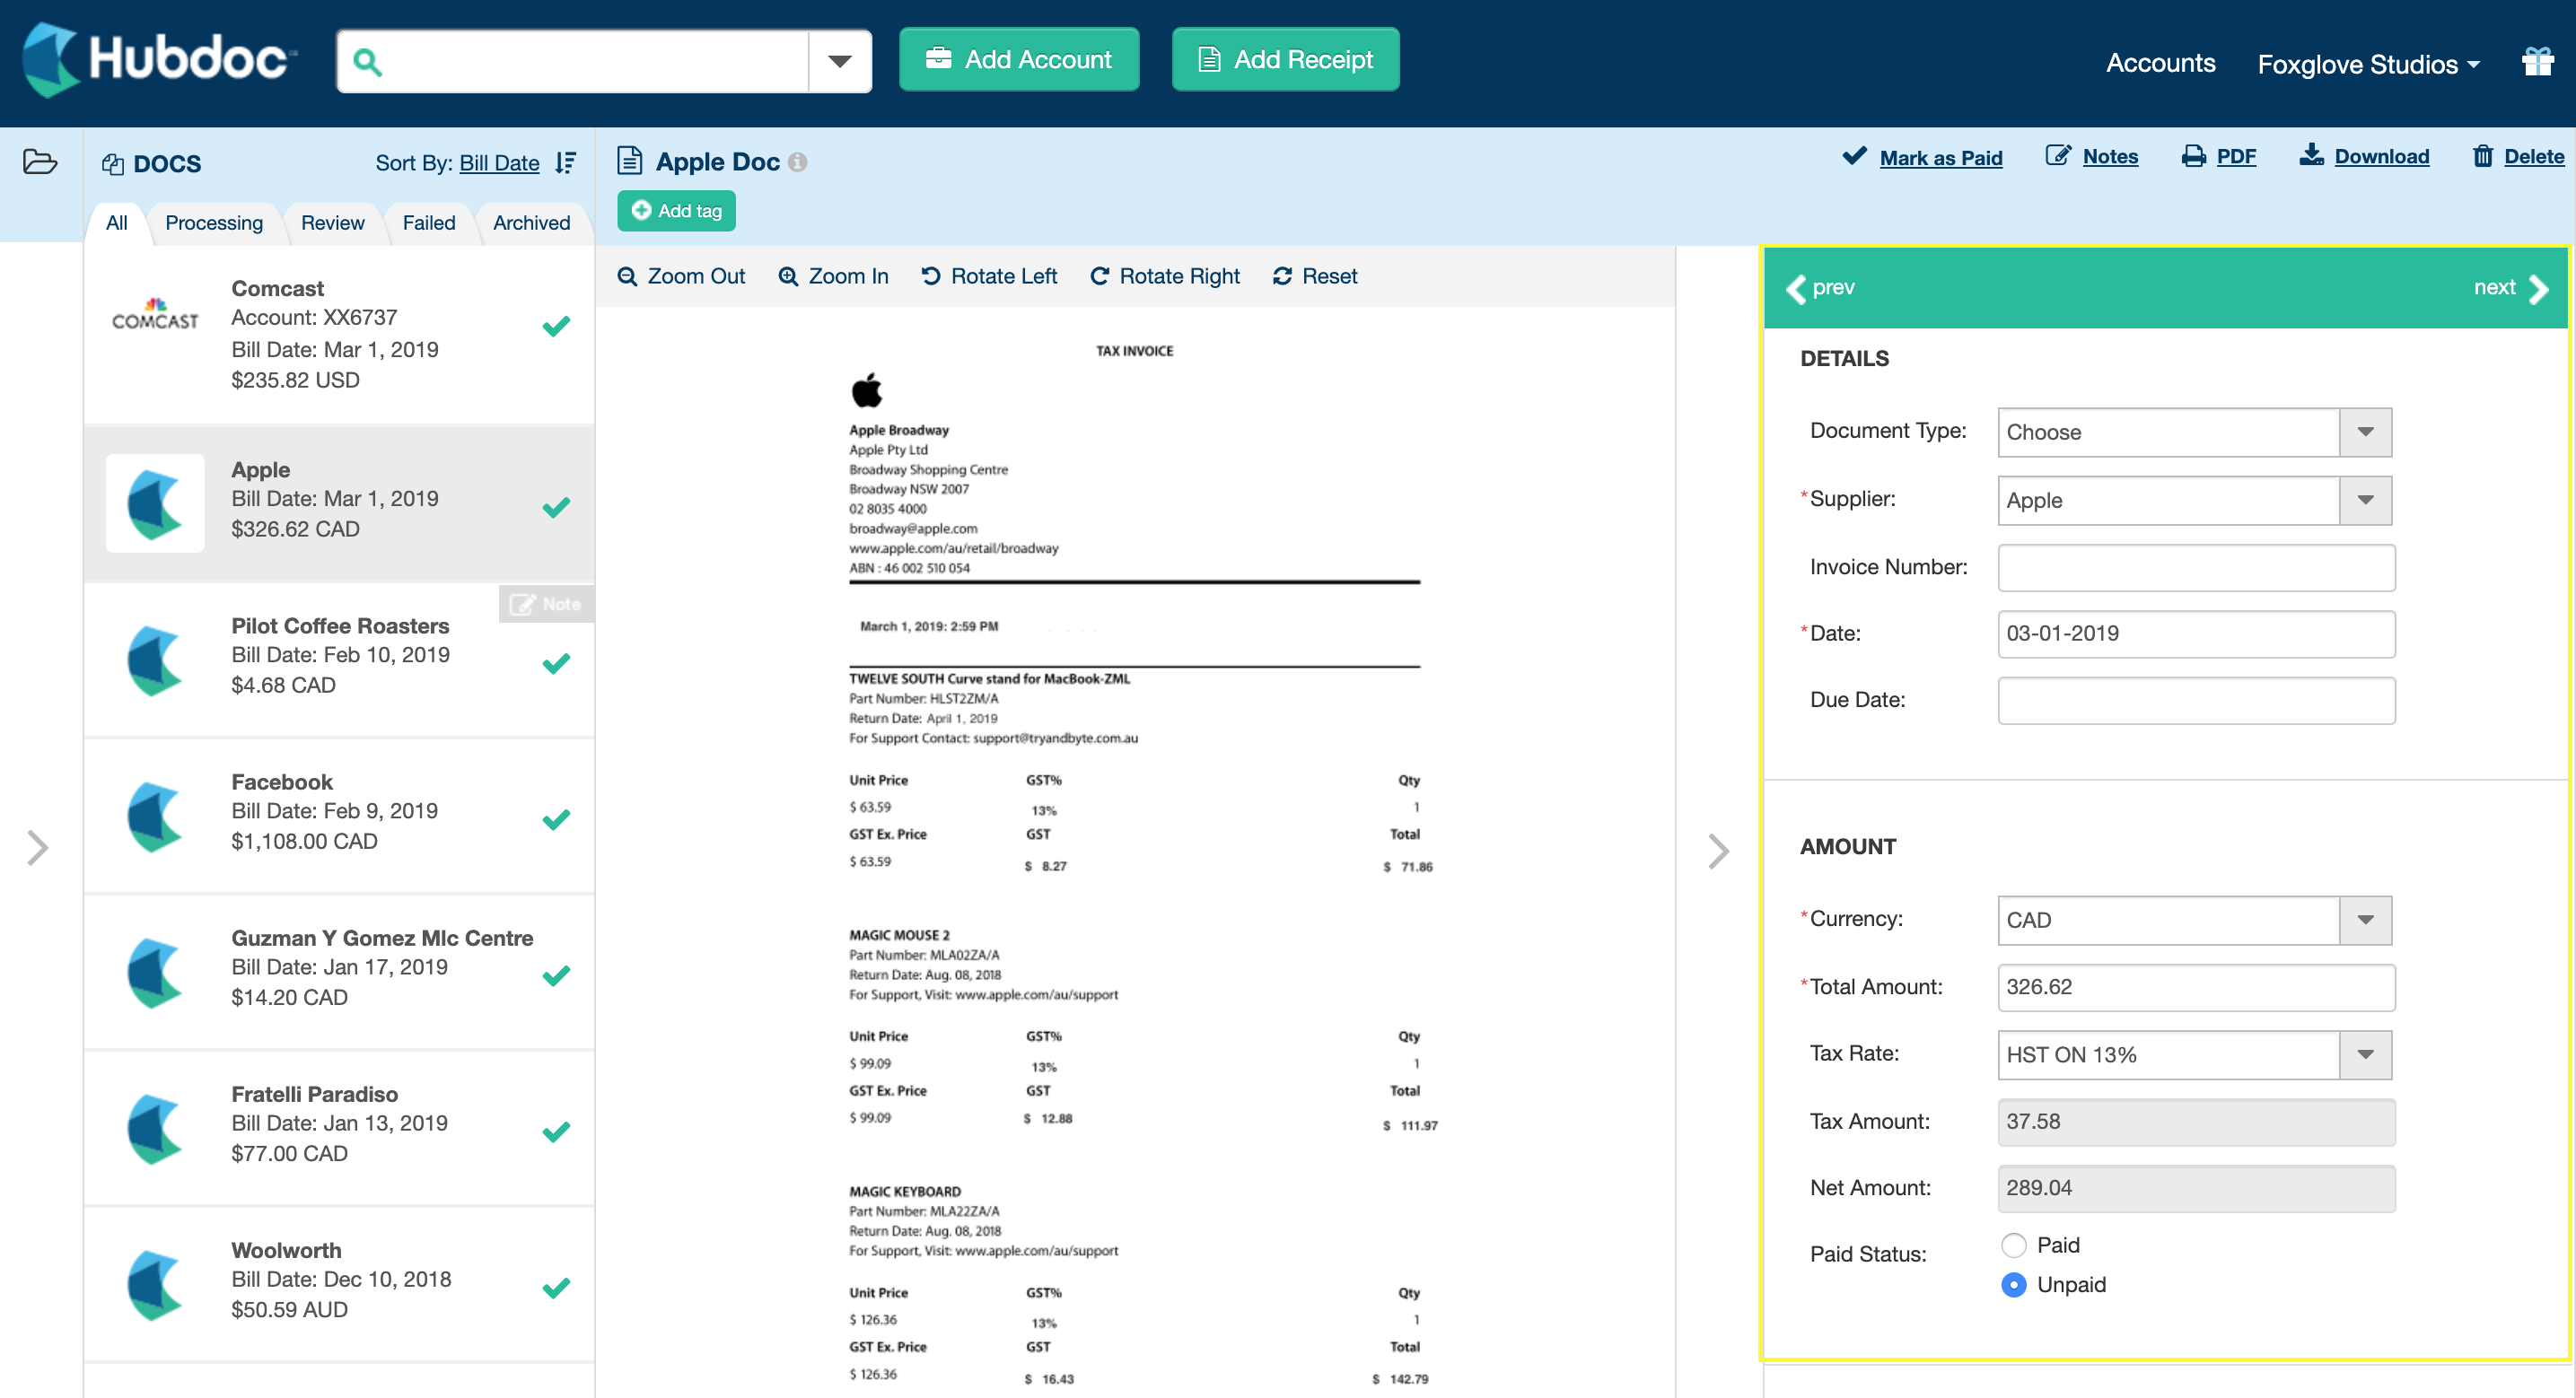
Task: Click Zoom In in viewer toolbar
Action: 833,276
